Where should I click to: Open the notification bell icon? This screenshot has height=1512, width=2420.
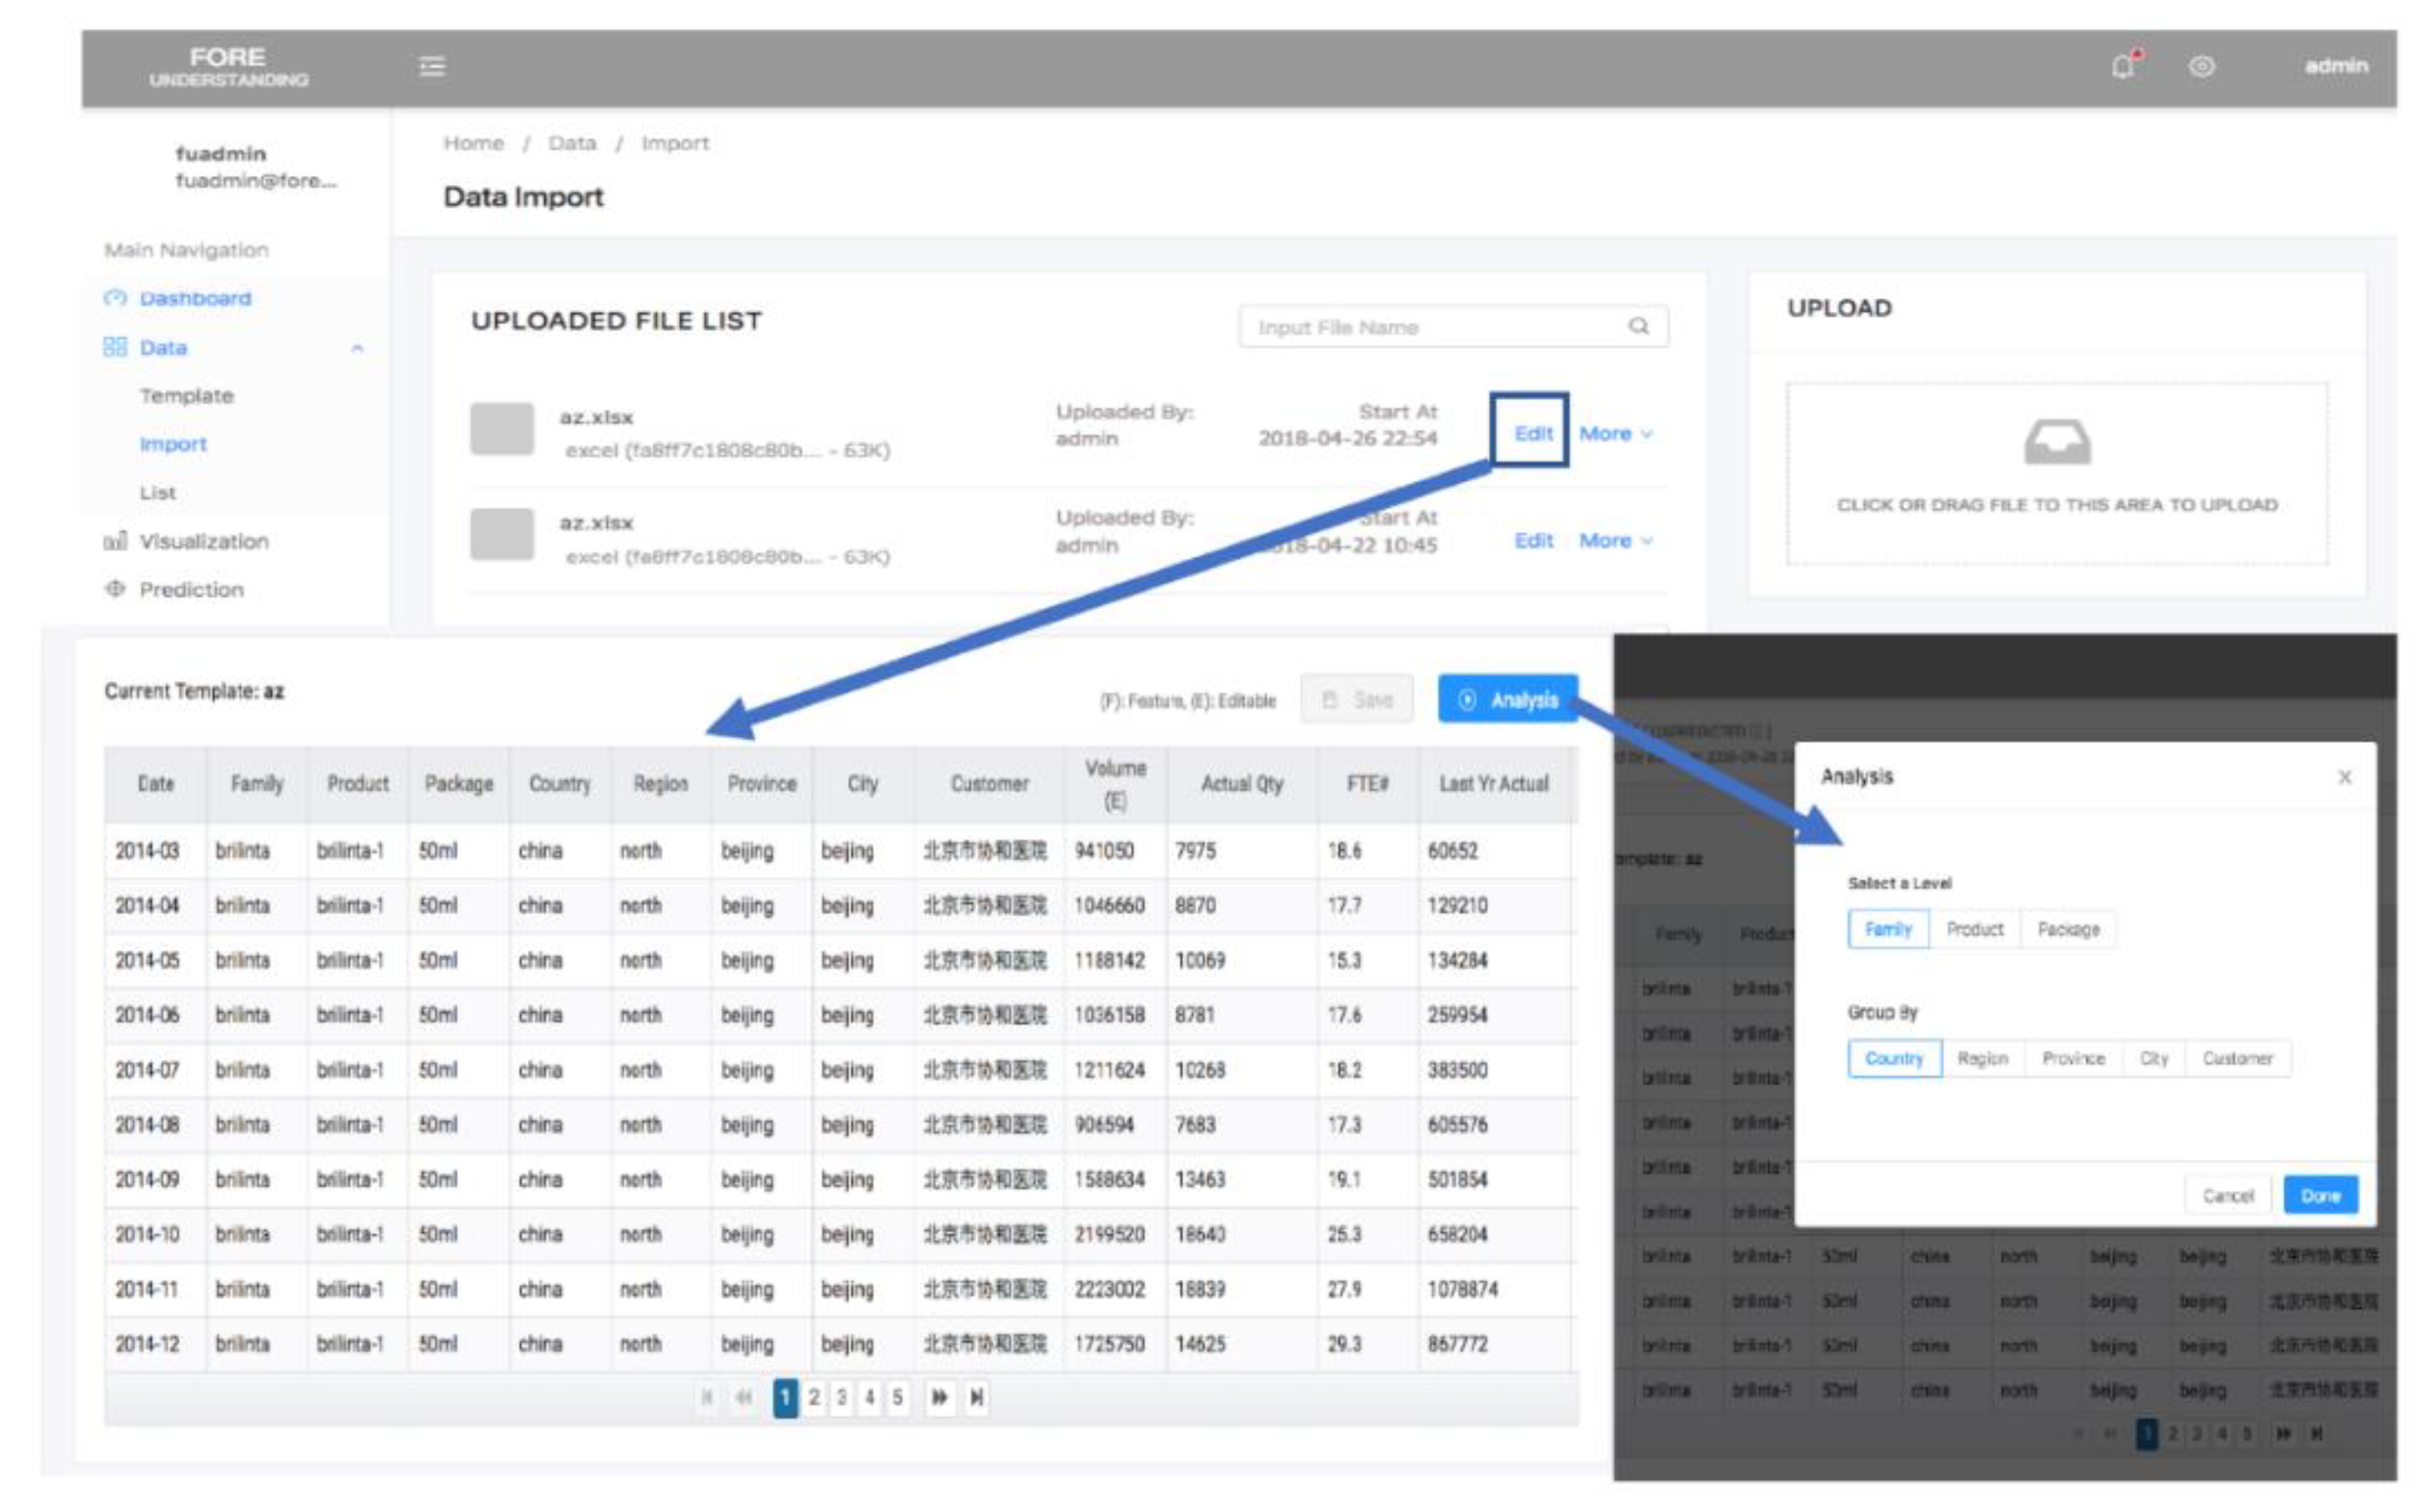(2122, 66)
